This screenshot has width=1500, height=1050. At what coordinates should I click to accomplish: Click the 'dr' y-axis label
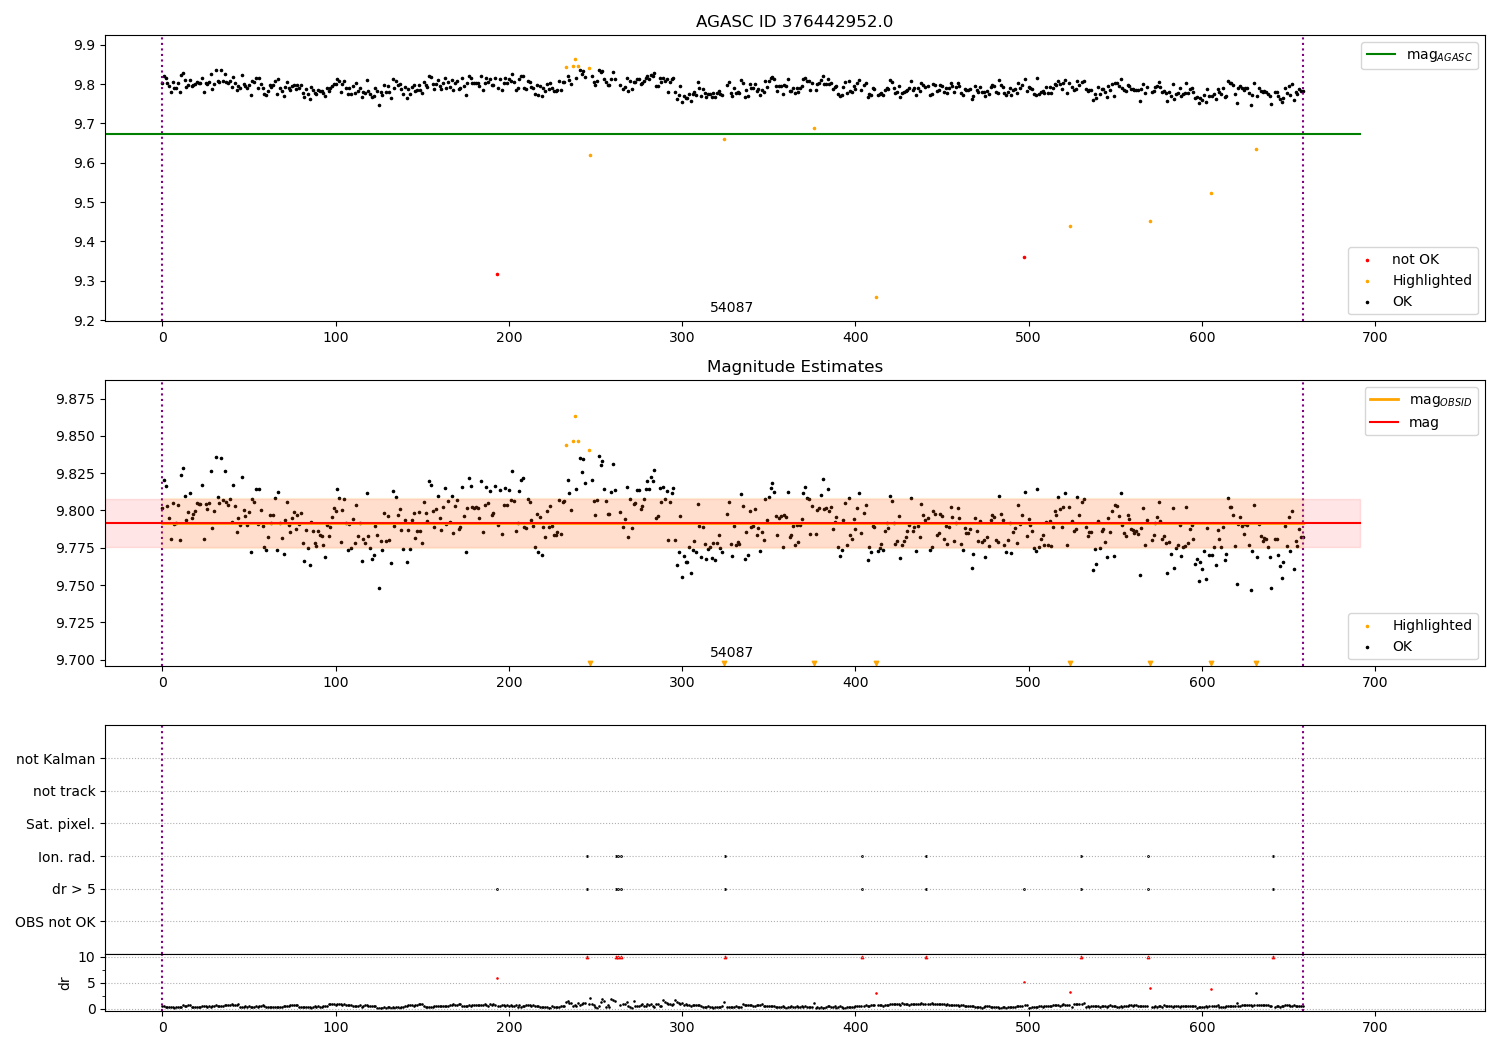(x=65, y=983)
